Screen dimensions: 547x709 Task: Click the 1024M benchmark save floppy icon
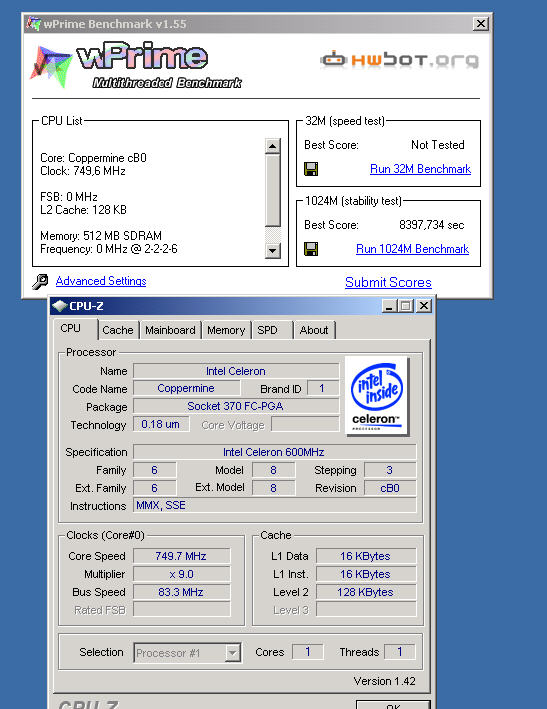coord(311,249)
